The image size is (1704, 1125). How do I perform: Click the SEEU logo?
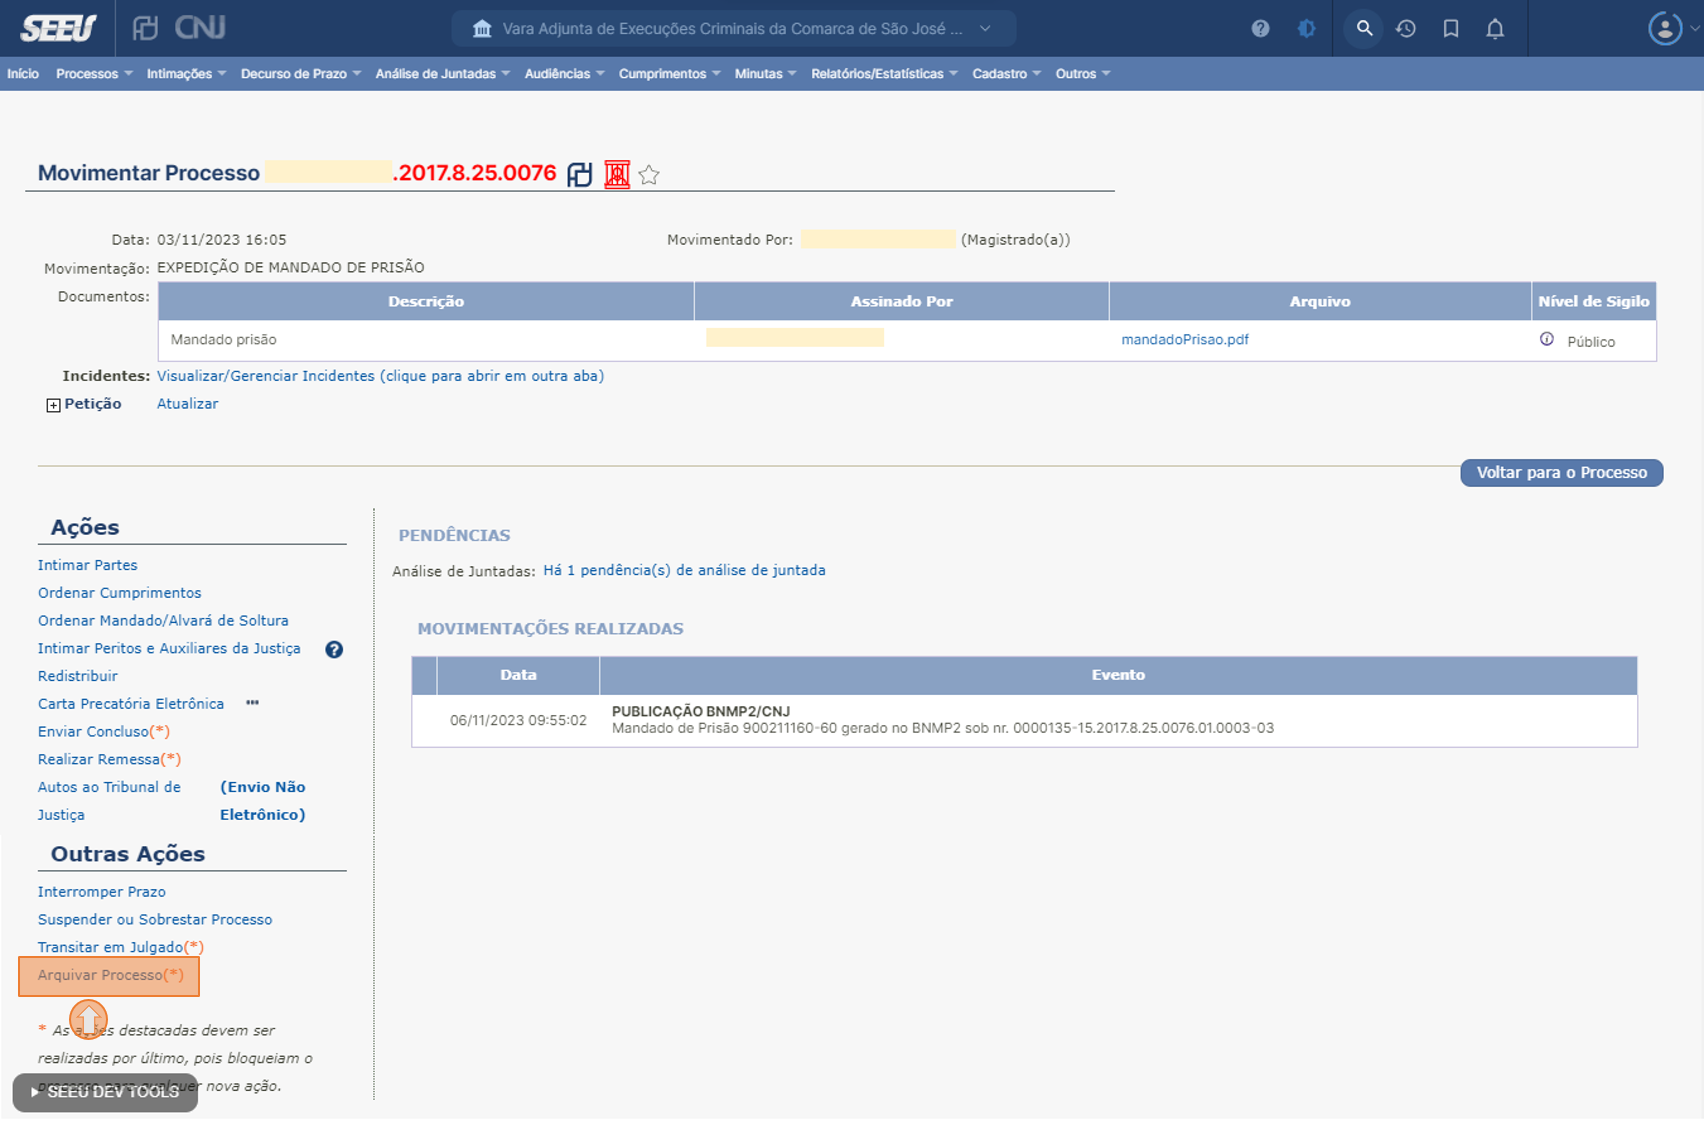58,28
